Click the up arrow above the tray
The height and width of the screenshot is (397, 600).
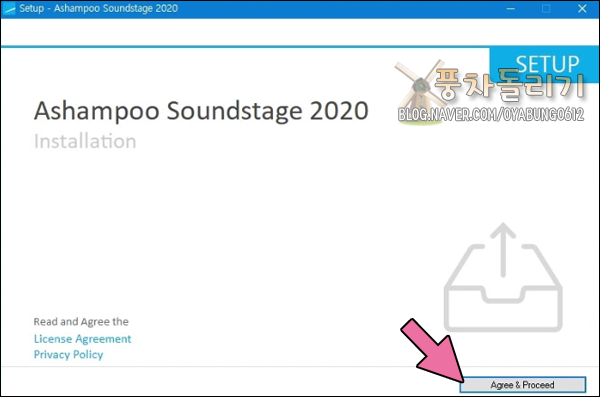503,250
